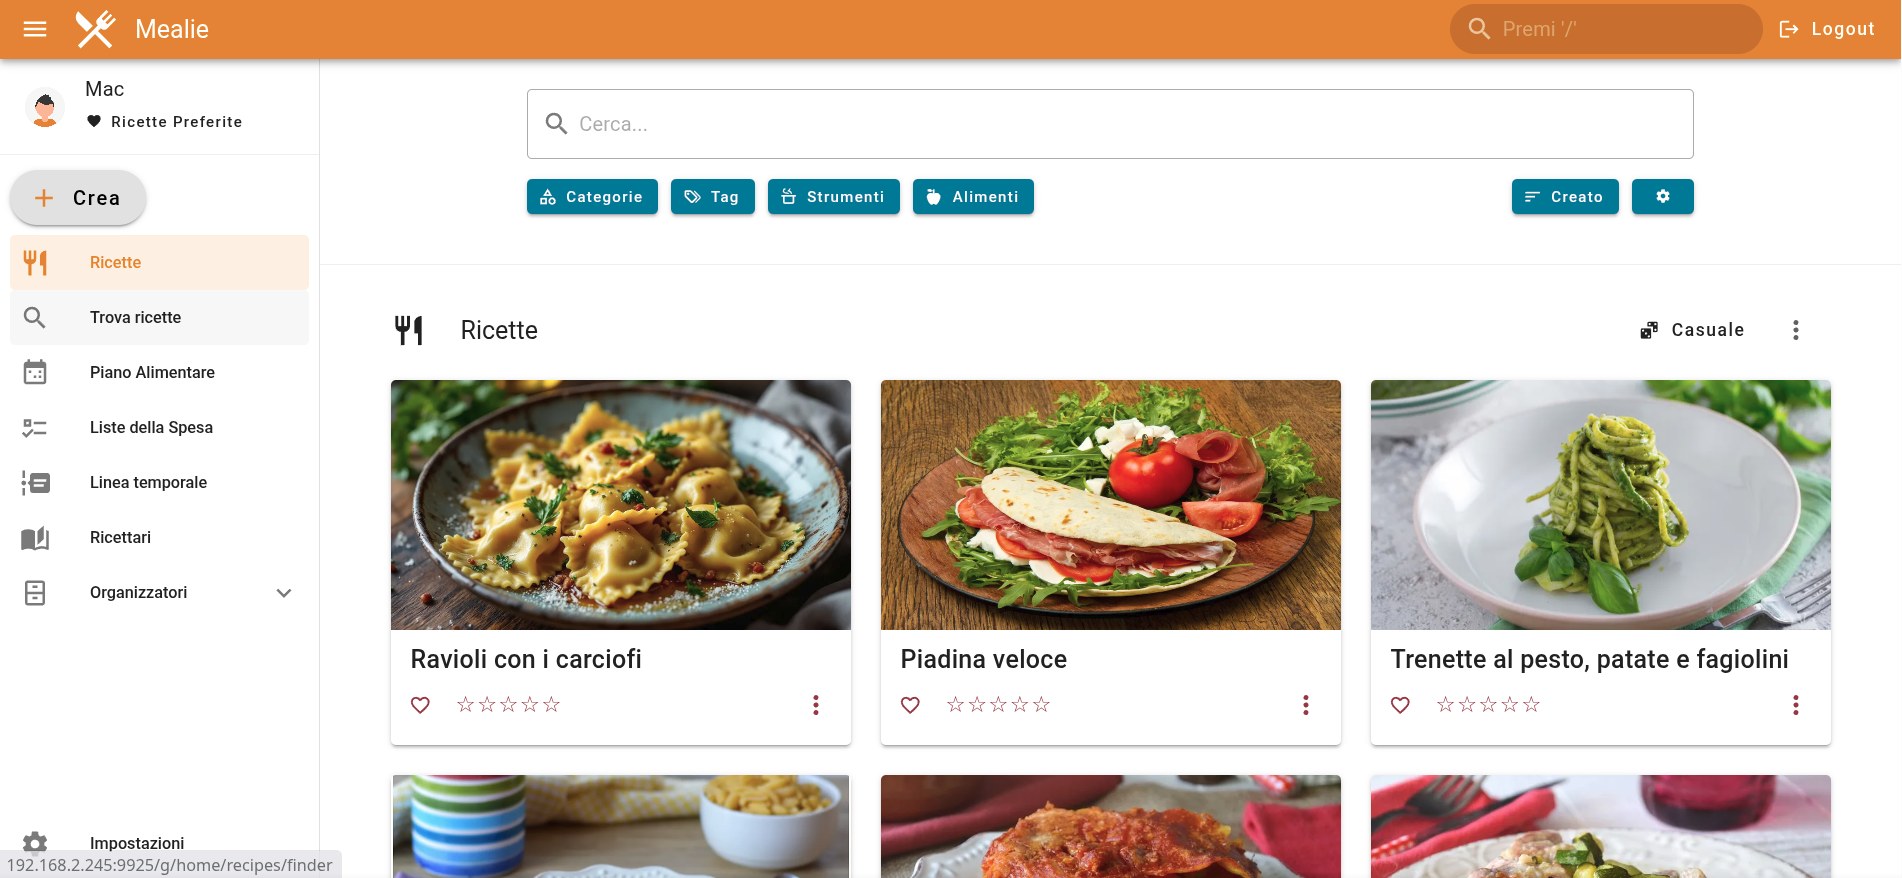Open the Piadina veloce options menu

1306,704
